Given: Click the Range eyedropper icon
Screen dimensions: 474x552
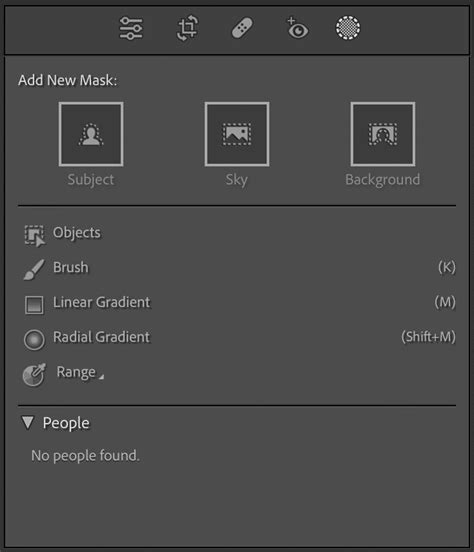Looking at the screenshot, I should pos(34,375).
